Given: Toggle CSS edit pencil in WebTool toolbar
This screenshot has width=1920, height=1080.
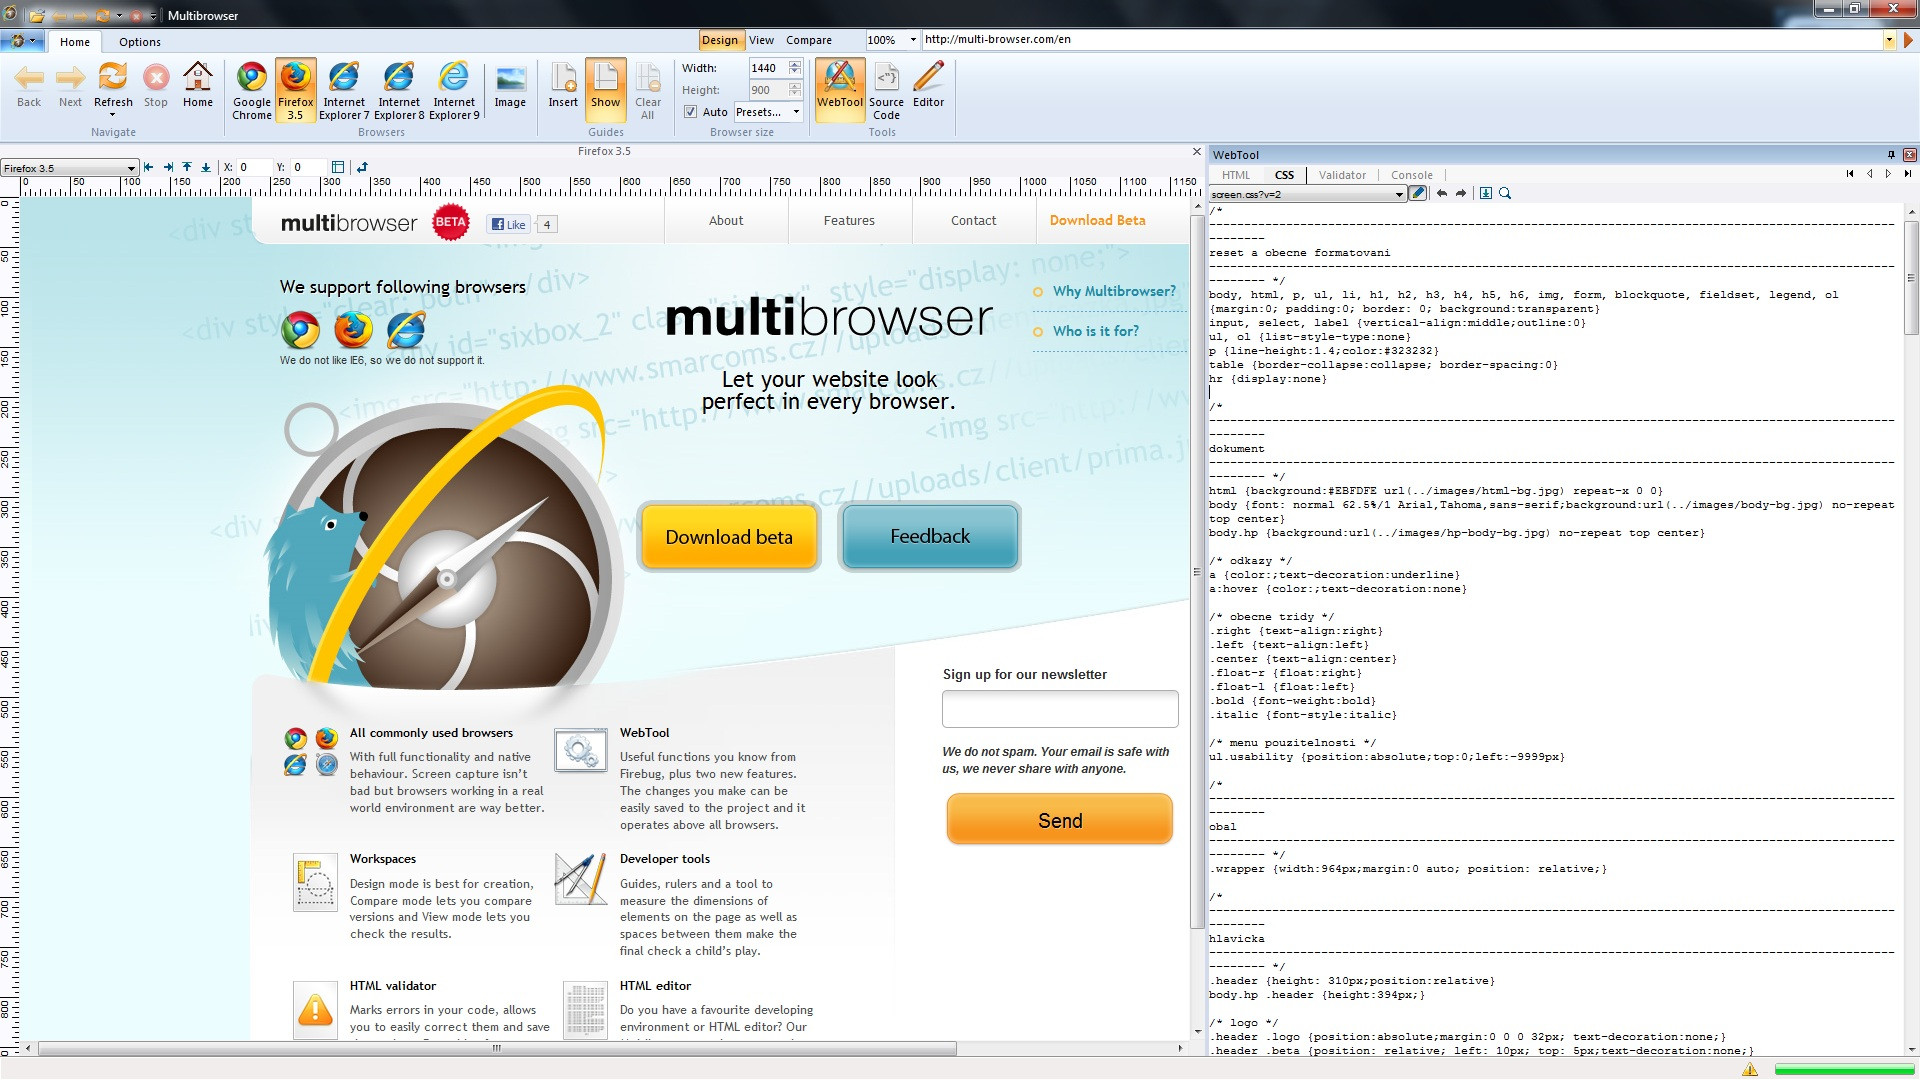Looking at the screenshot, I should point(1418,193).
